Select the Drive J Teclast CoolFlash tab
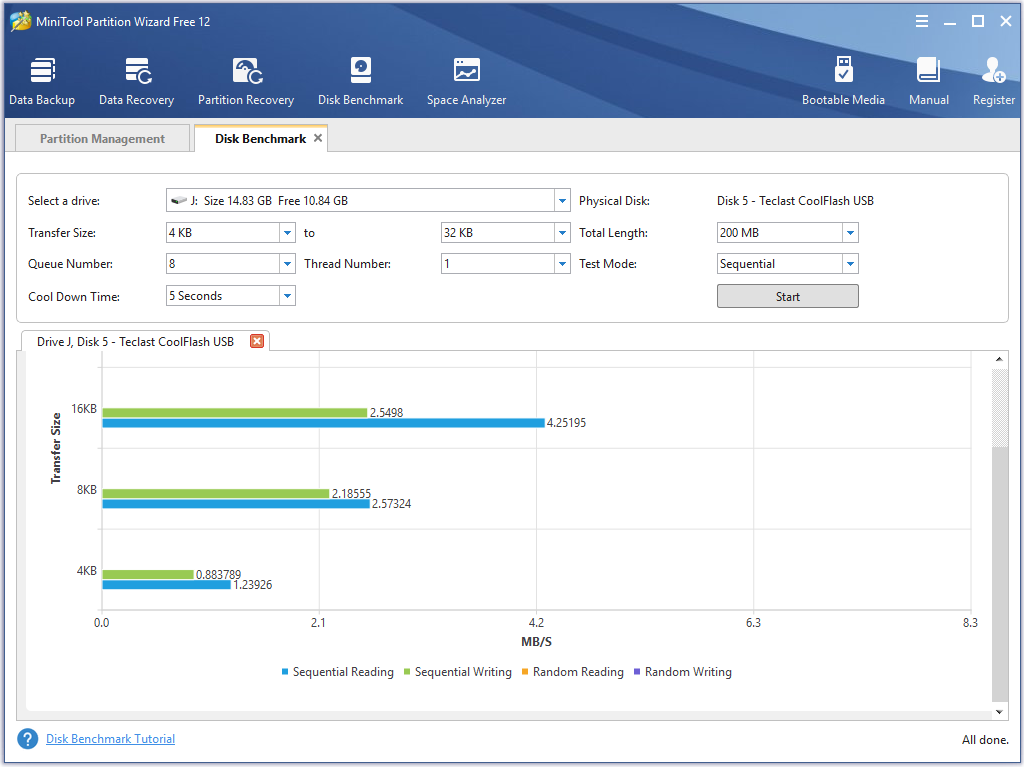This screenshot has width=1024, height=767. tap(135, 342)
